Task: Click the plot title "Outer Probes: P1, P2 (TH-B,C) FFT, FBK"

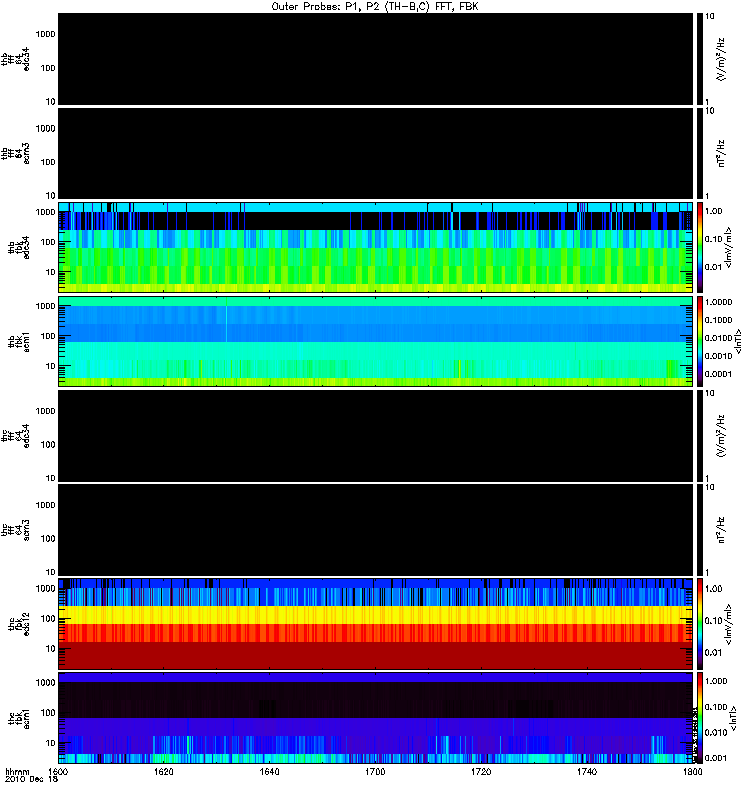Action: click(375, 7)
